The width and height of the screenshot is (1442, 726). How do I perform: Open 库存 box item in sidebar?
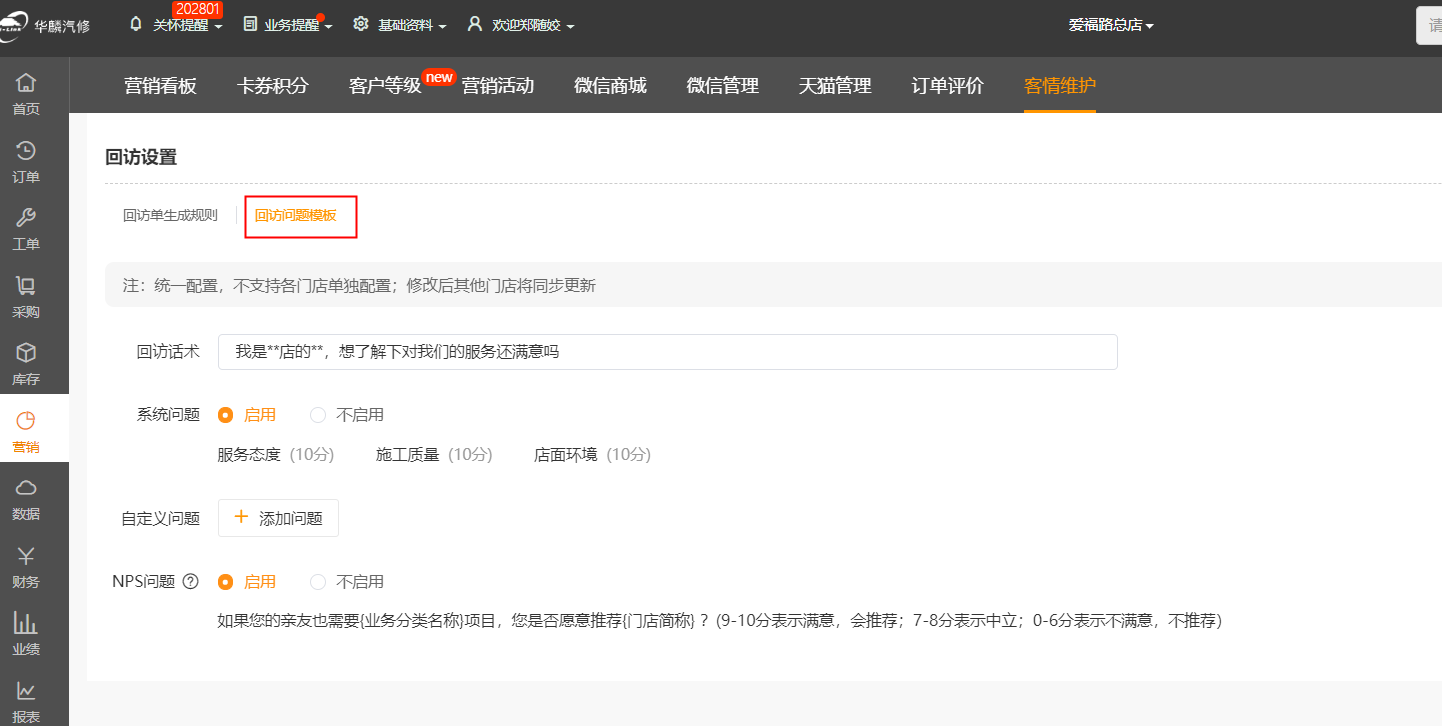tap(26, 364)
